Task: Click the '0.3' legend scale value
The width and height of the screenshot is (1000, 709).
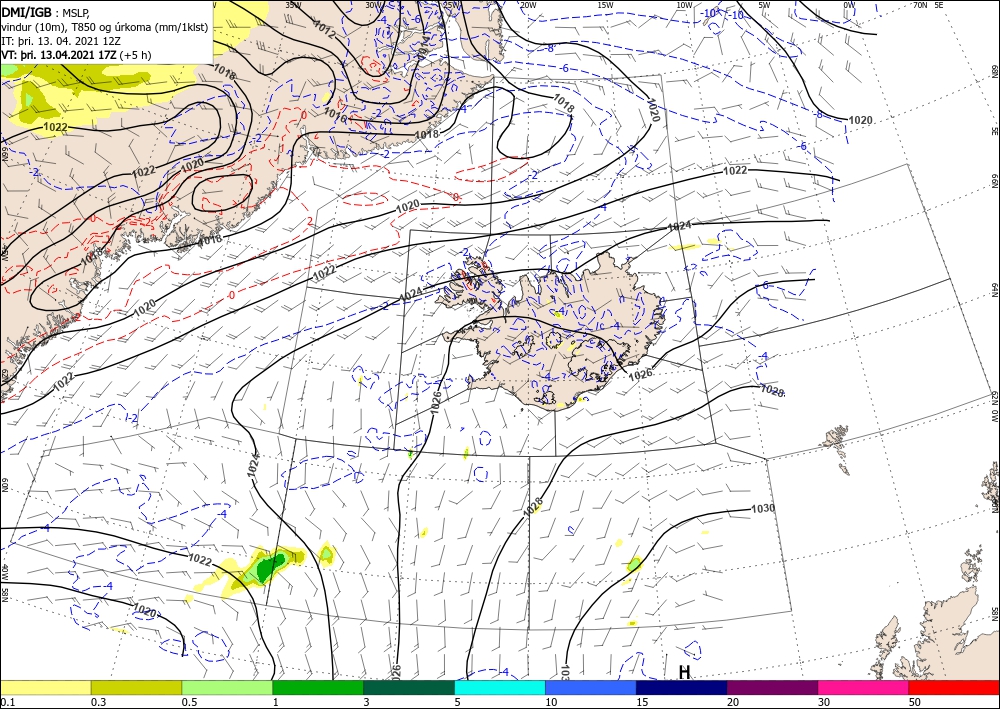Action: pos(98,702)
